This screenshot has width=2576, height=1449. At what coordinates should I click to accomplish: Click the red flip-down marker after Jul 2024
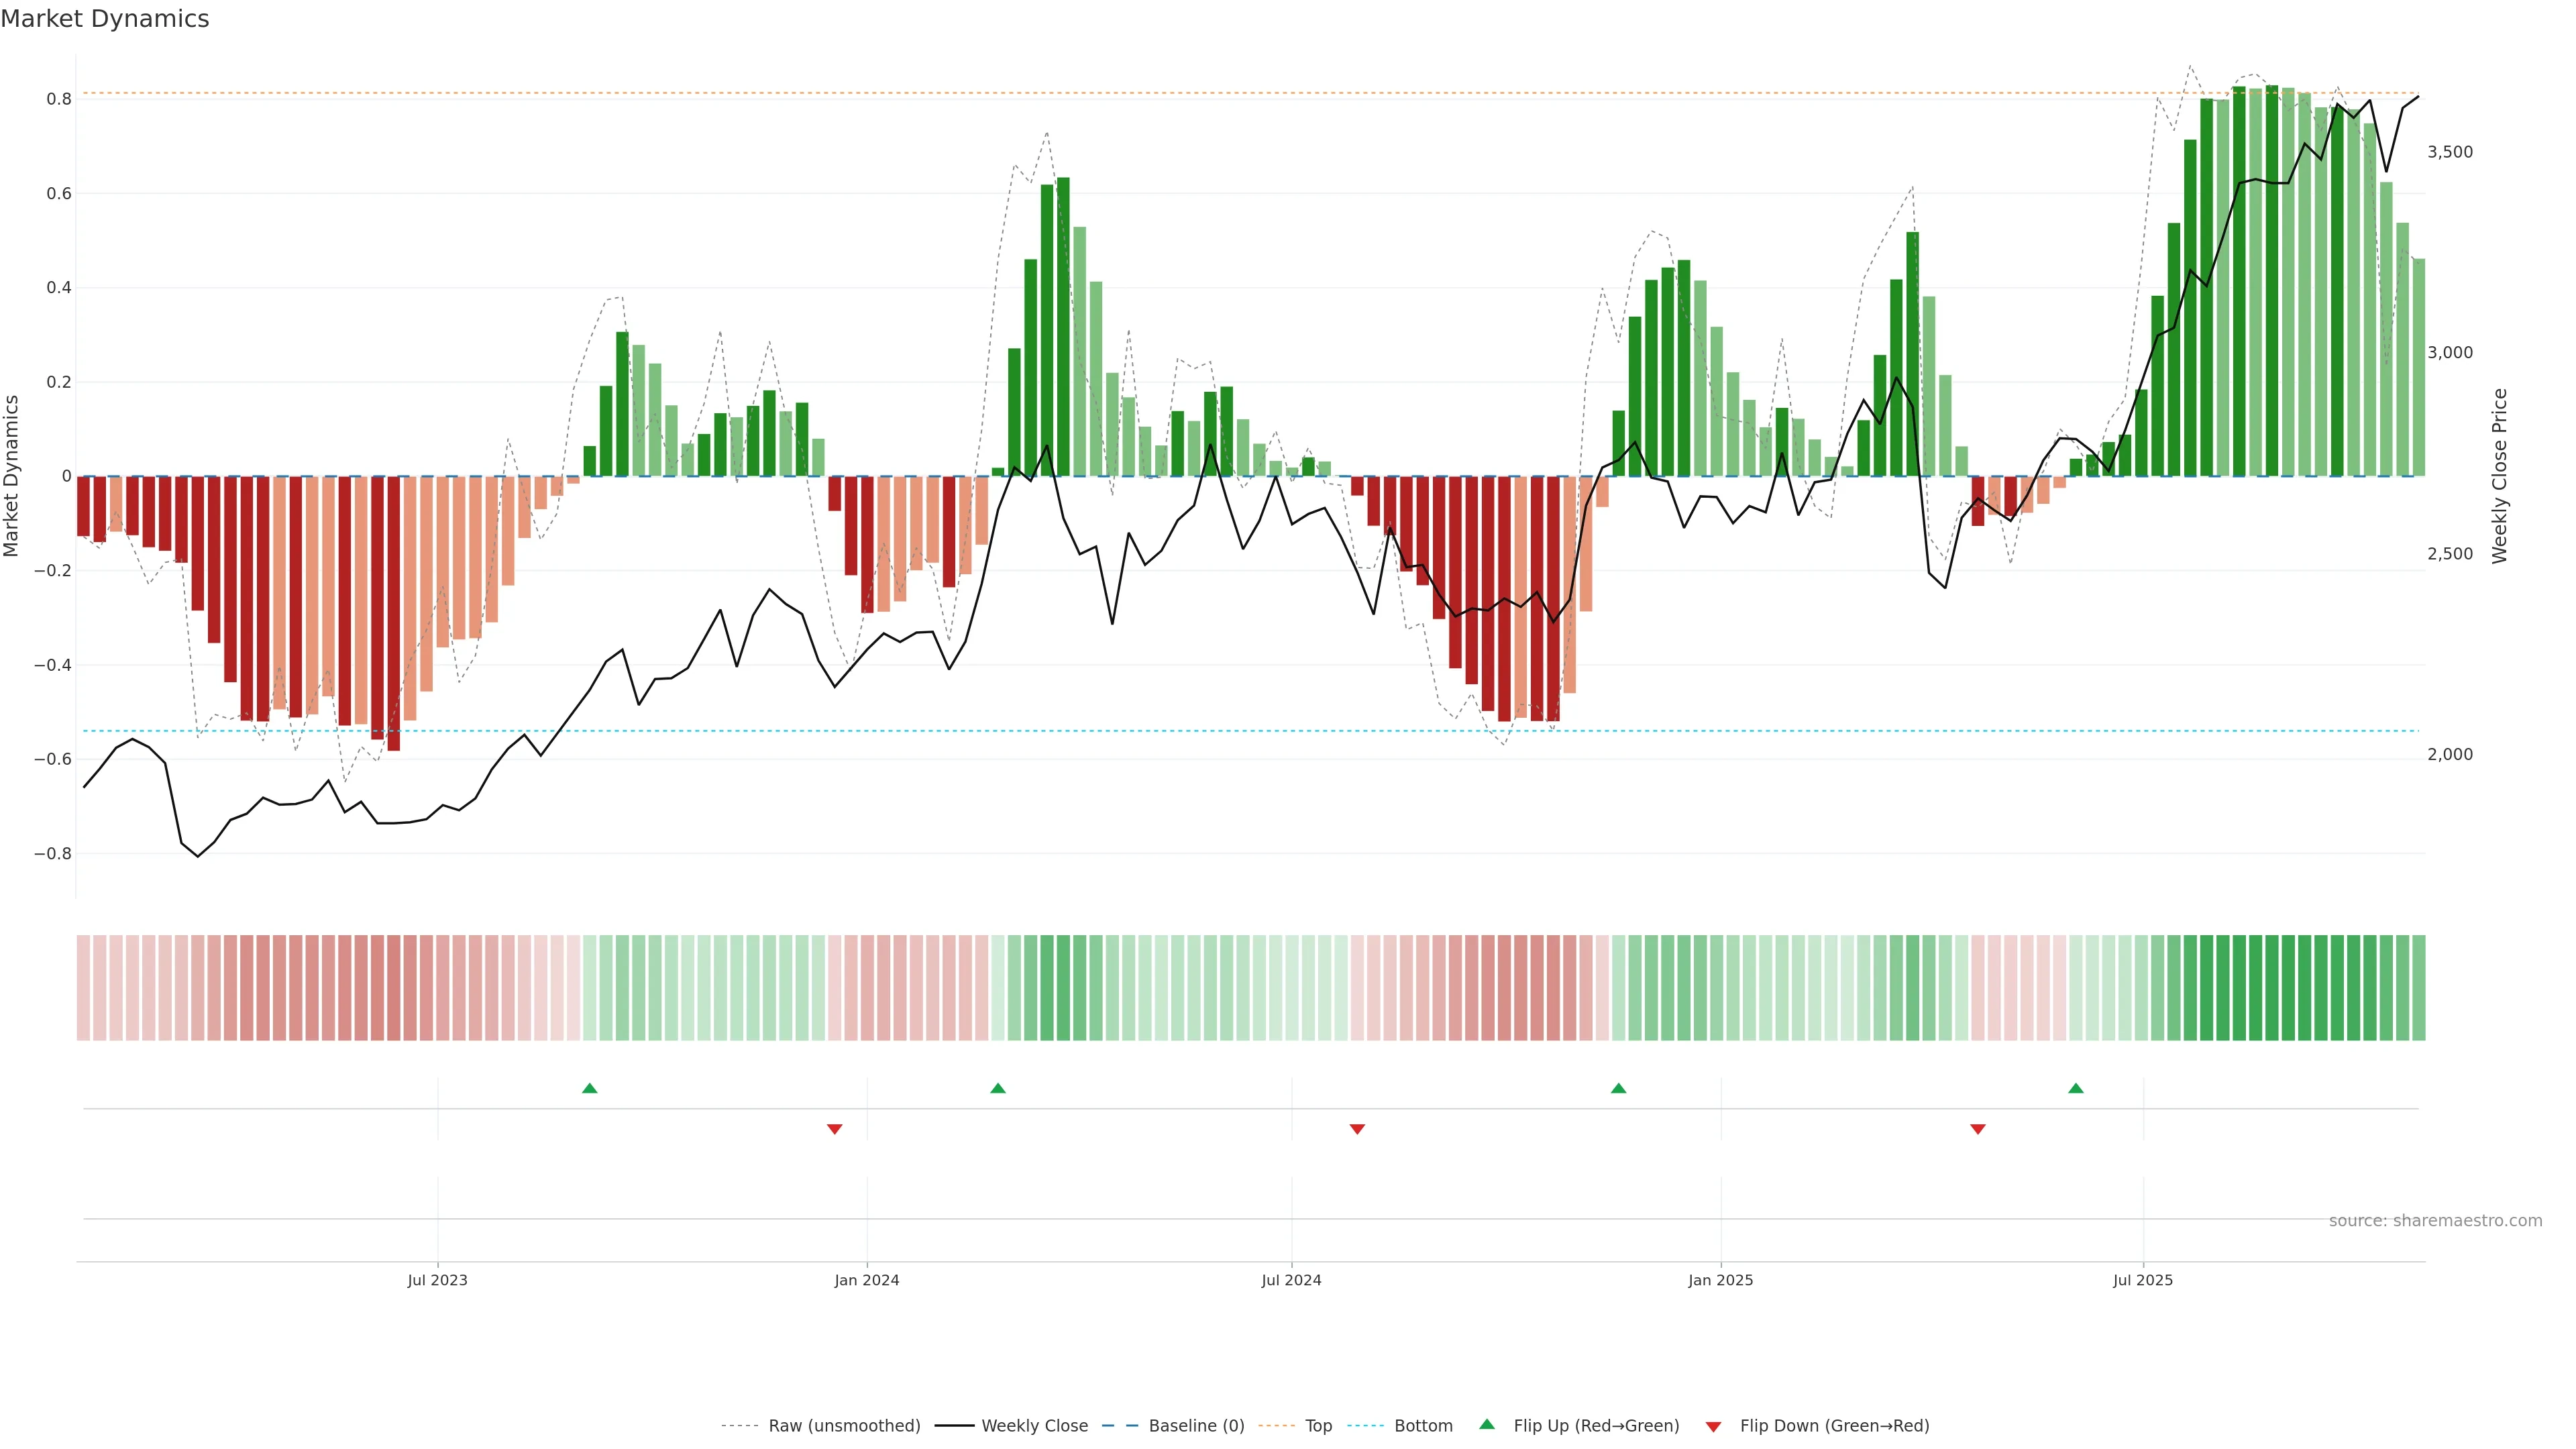point(1357,1129)
